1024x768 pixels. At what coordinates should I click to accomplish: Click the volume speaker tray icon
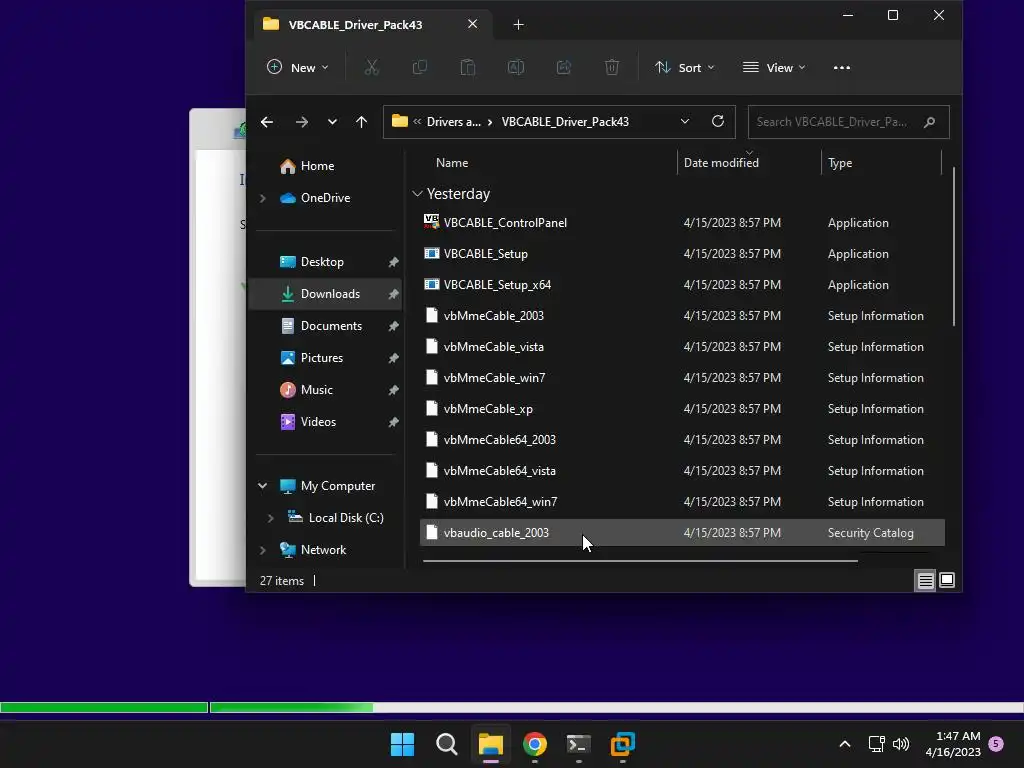point(901,744)
